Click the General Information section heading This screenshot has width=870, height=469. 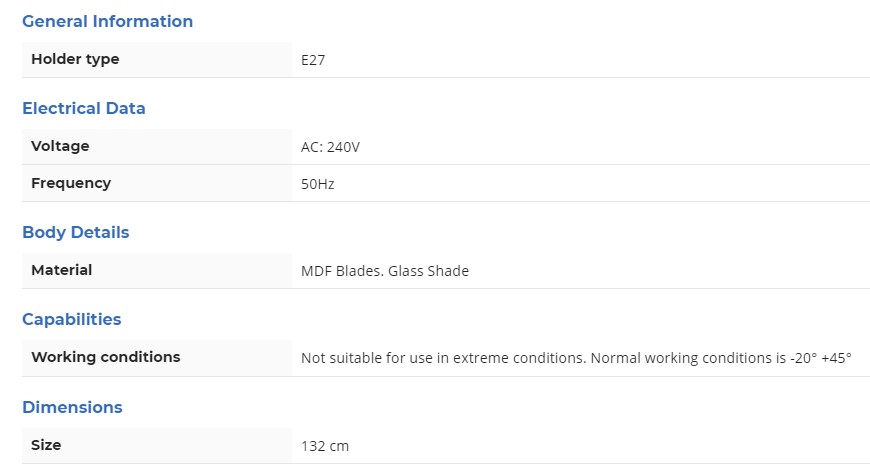(107, 21)
